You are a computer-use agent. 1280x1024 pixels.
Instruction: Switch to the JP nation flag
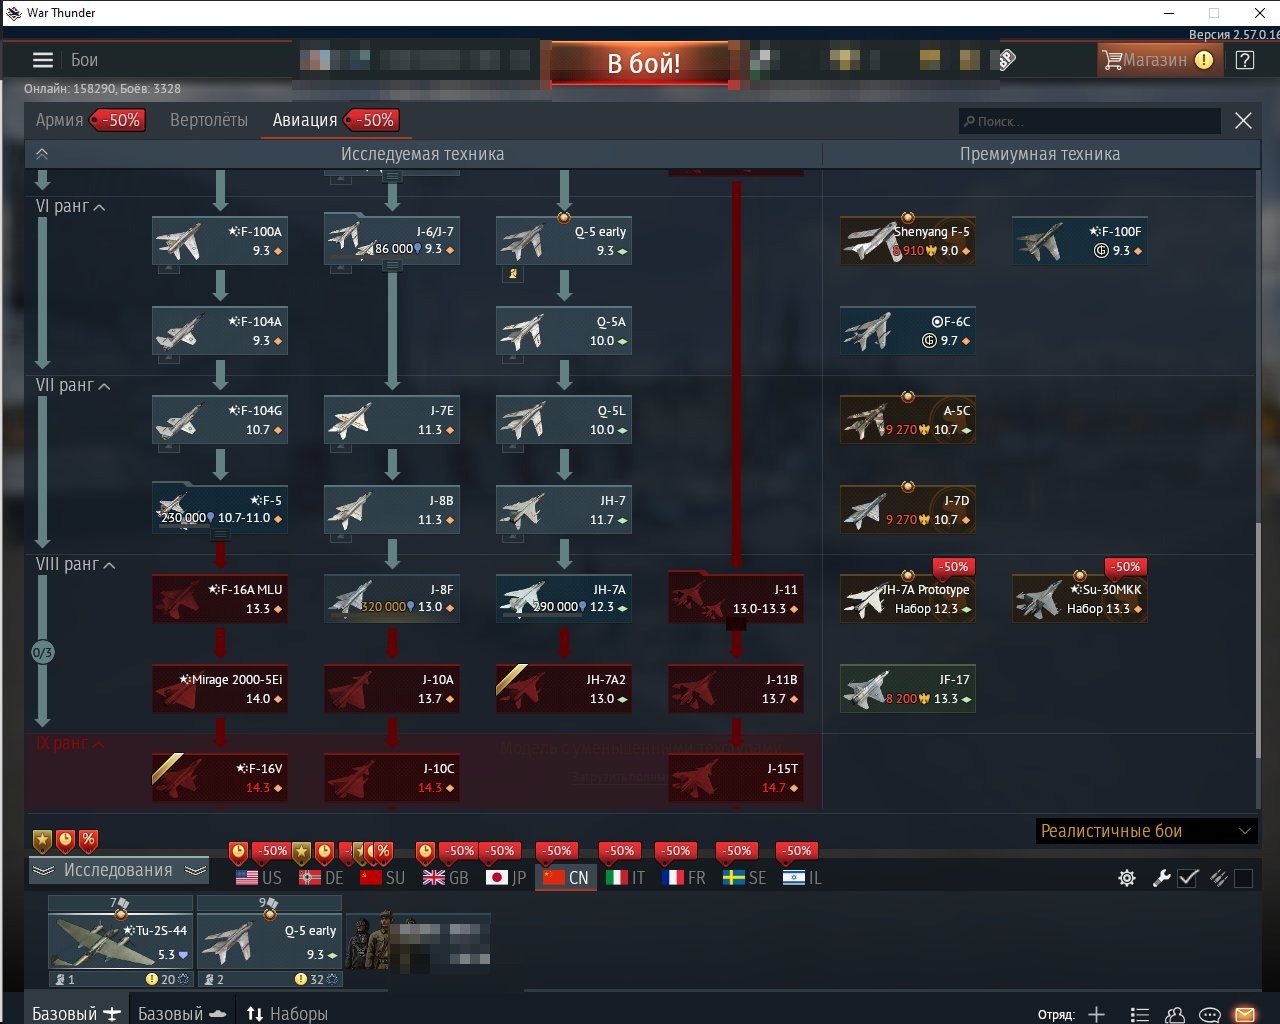(505, 877)
